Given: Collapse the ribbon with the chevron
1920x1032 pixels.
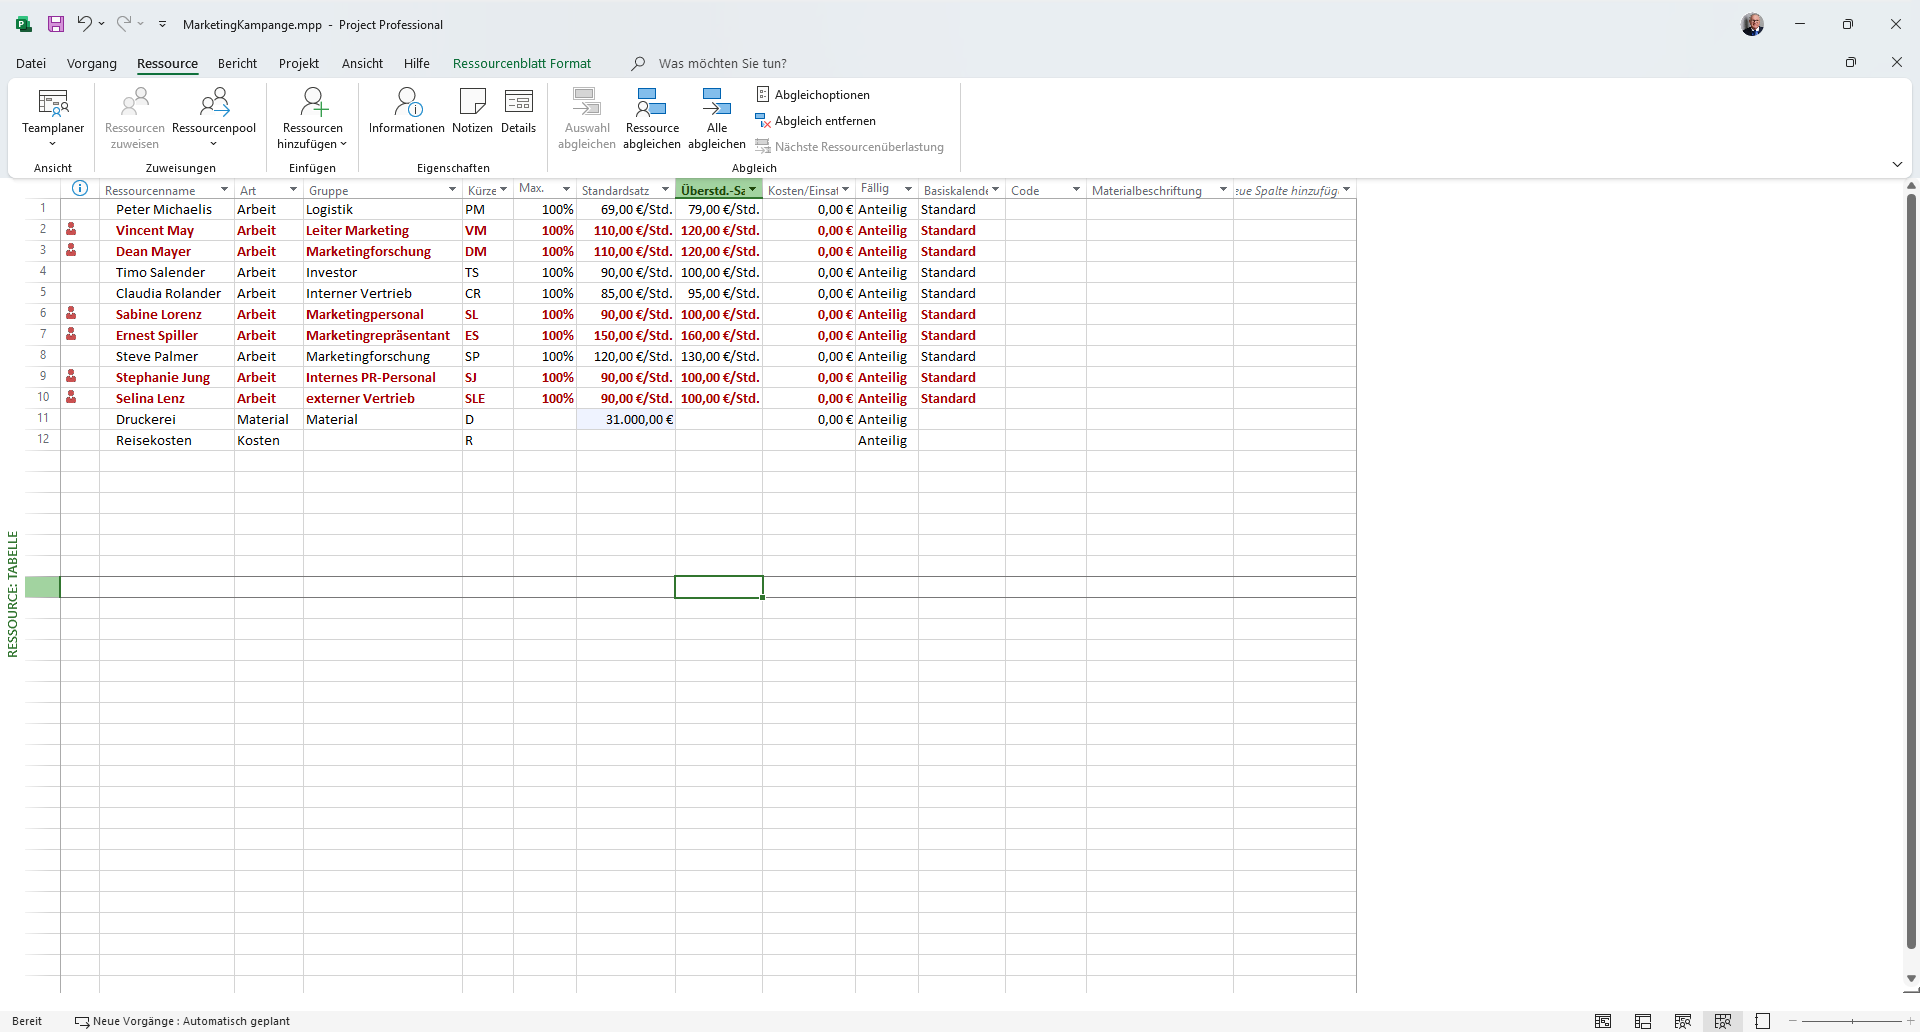Looking at the screenshot, I should point(1897,164).
